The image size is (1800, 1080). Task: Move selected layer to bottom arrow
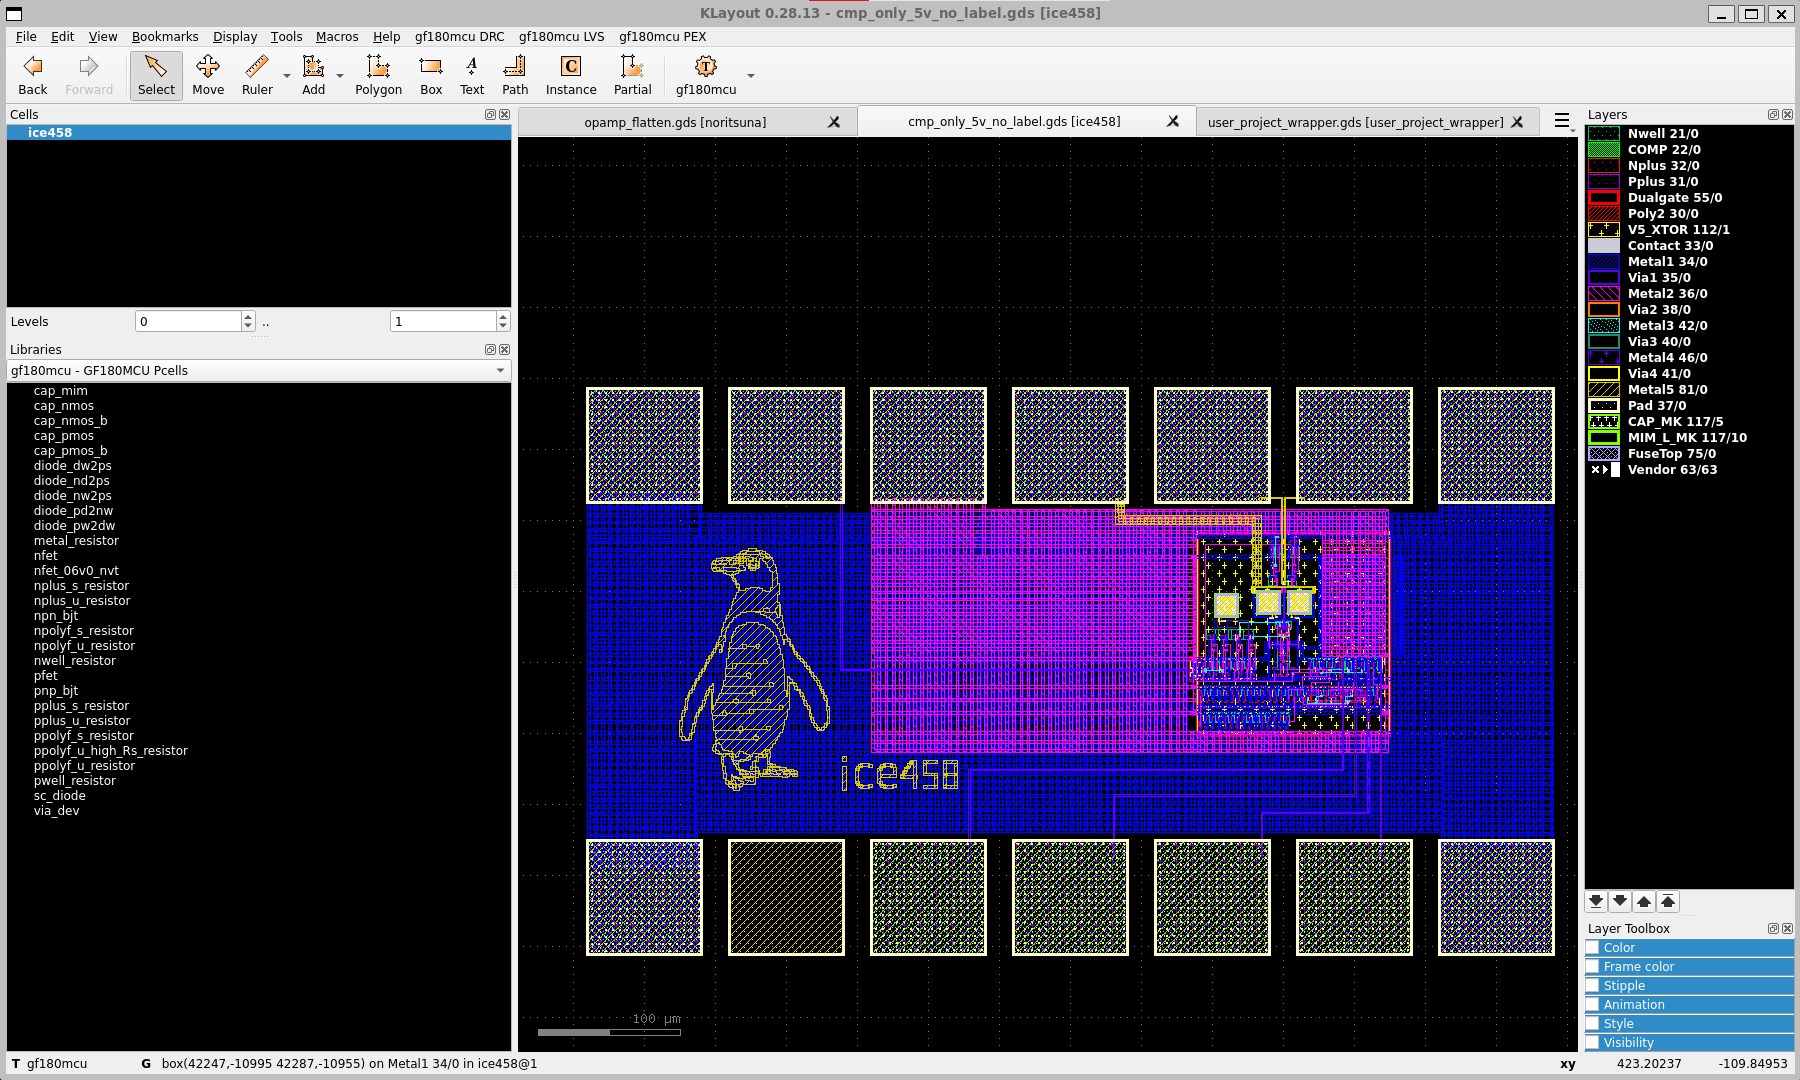tap(1596, 901)
